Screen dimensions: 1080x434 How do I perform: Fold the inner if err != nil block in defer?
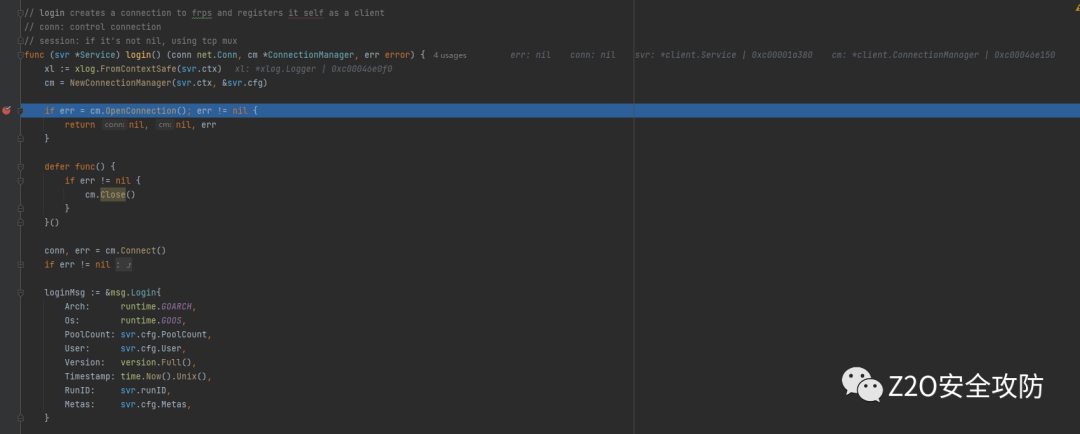coord(21,180)
